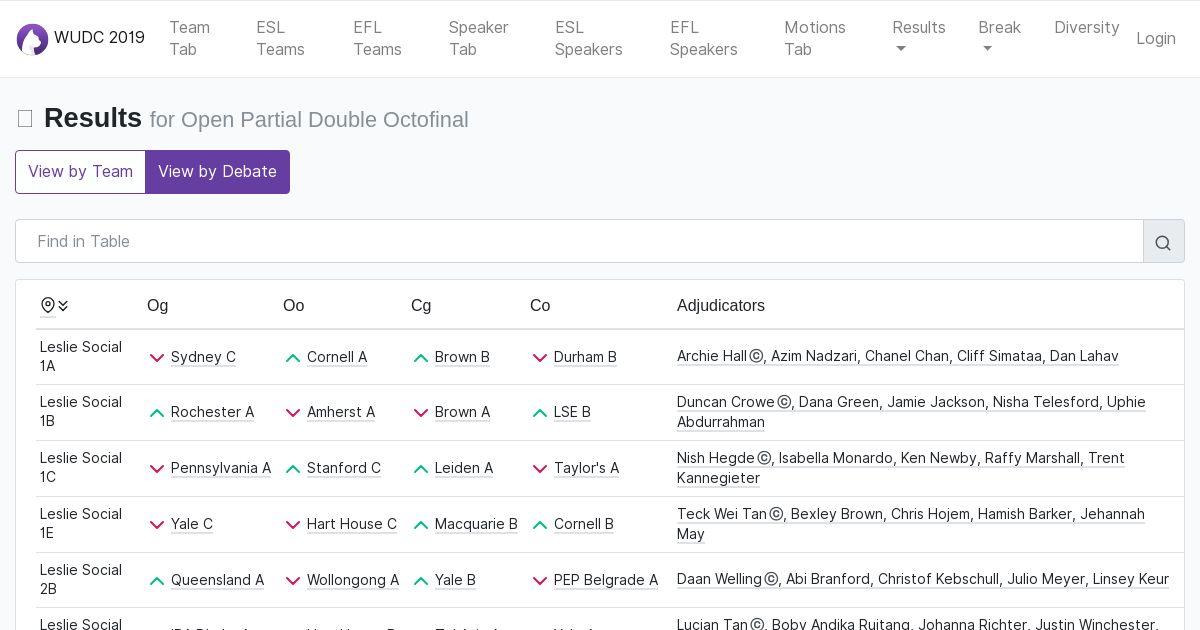Click green up arrow beside Queensland A
1200x630 pixels.
[157, 581]
